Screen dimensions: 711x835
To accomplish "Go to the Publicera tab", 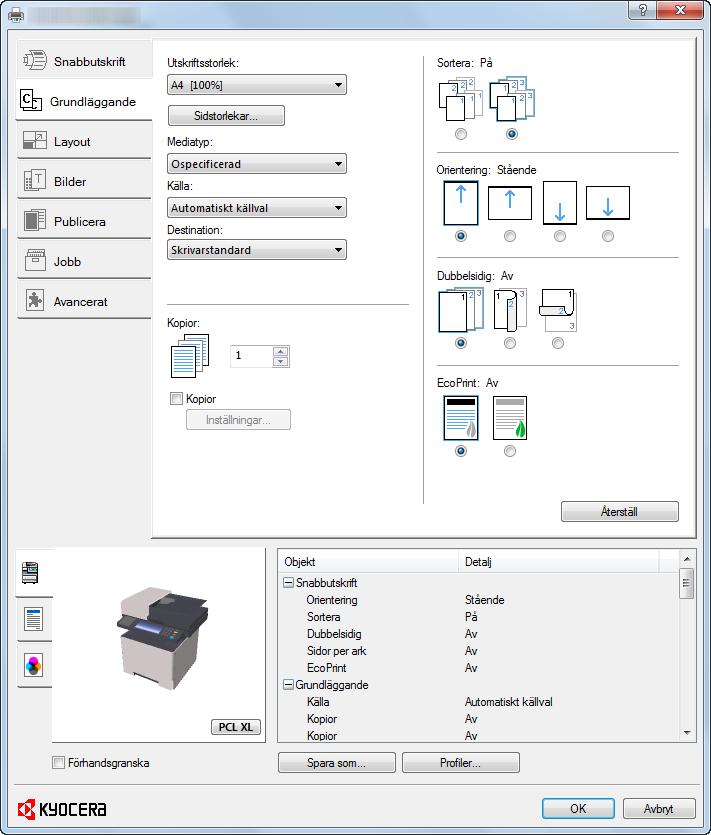I will click(84, 222).
